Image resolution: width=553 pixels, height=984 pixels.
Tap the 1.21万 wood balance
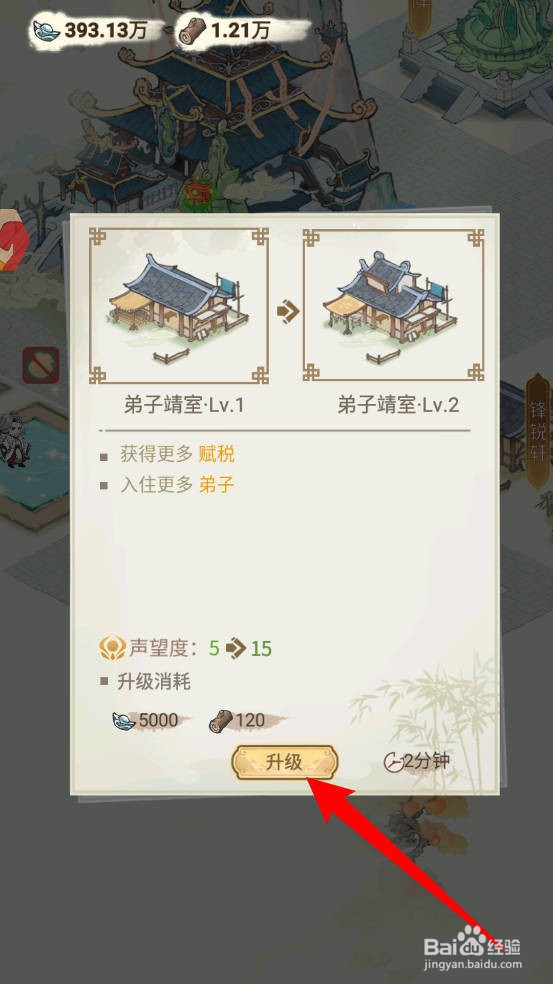[x=240, y=31]
